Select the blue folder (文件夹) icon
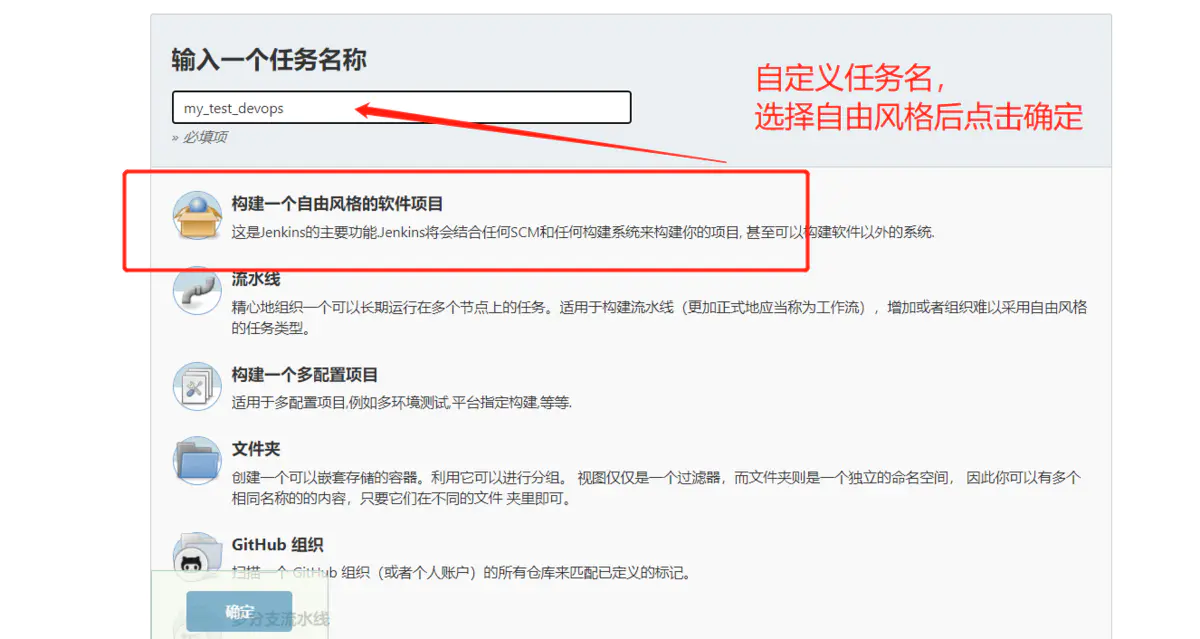This screenshot has width=1200, height=639. [197, 461]
